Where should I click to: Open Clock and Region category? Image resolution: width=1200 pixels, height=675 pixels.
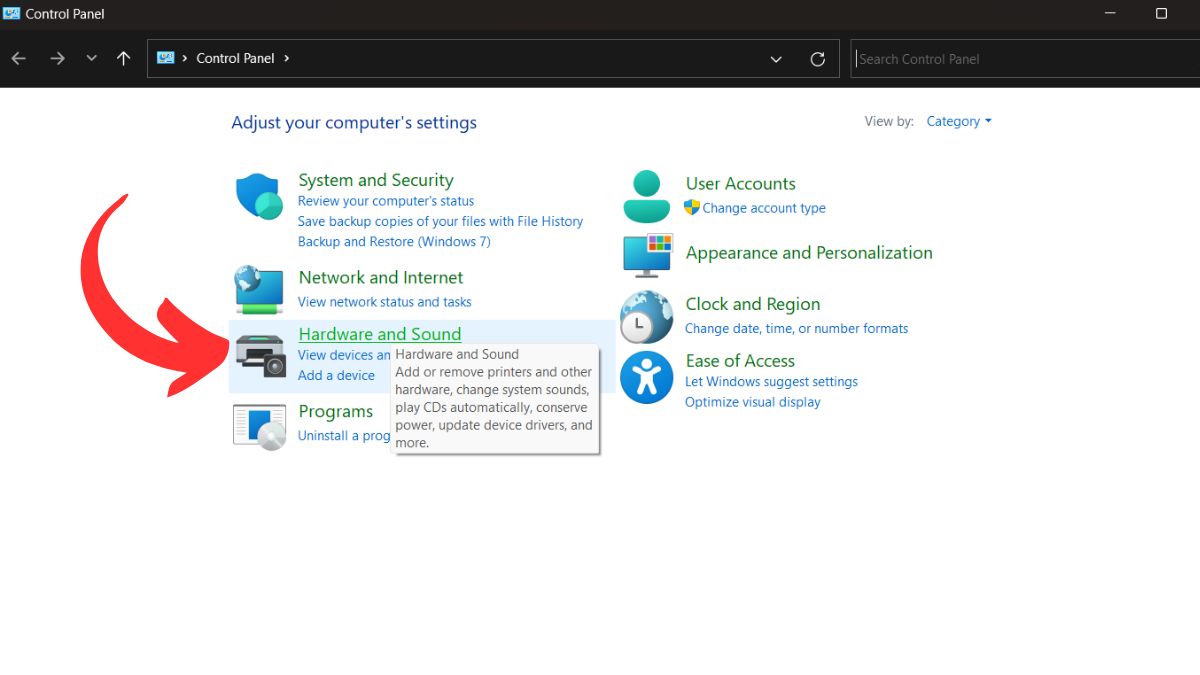[753, 304]
